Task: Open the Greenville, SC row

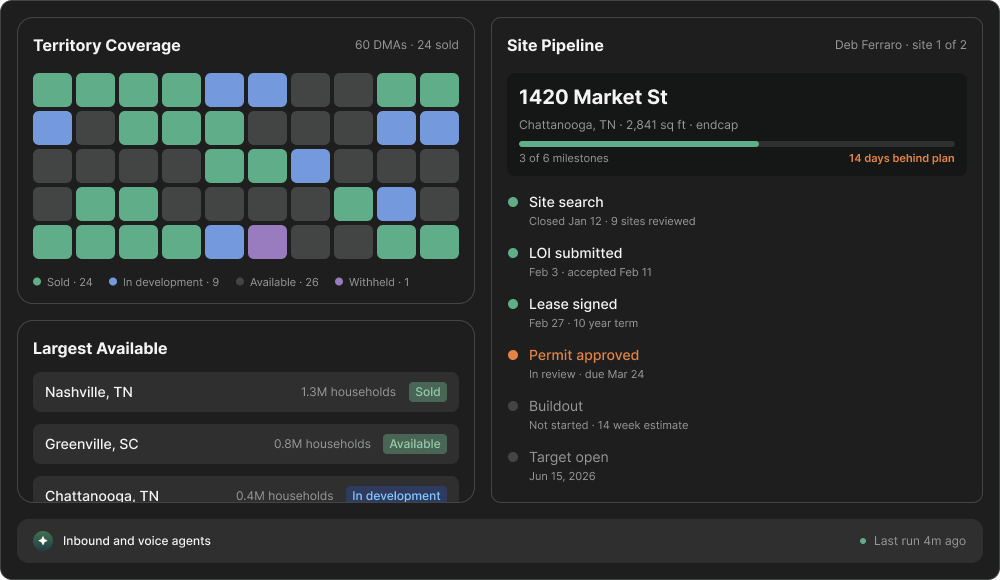Action: [x=246, y=444]
